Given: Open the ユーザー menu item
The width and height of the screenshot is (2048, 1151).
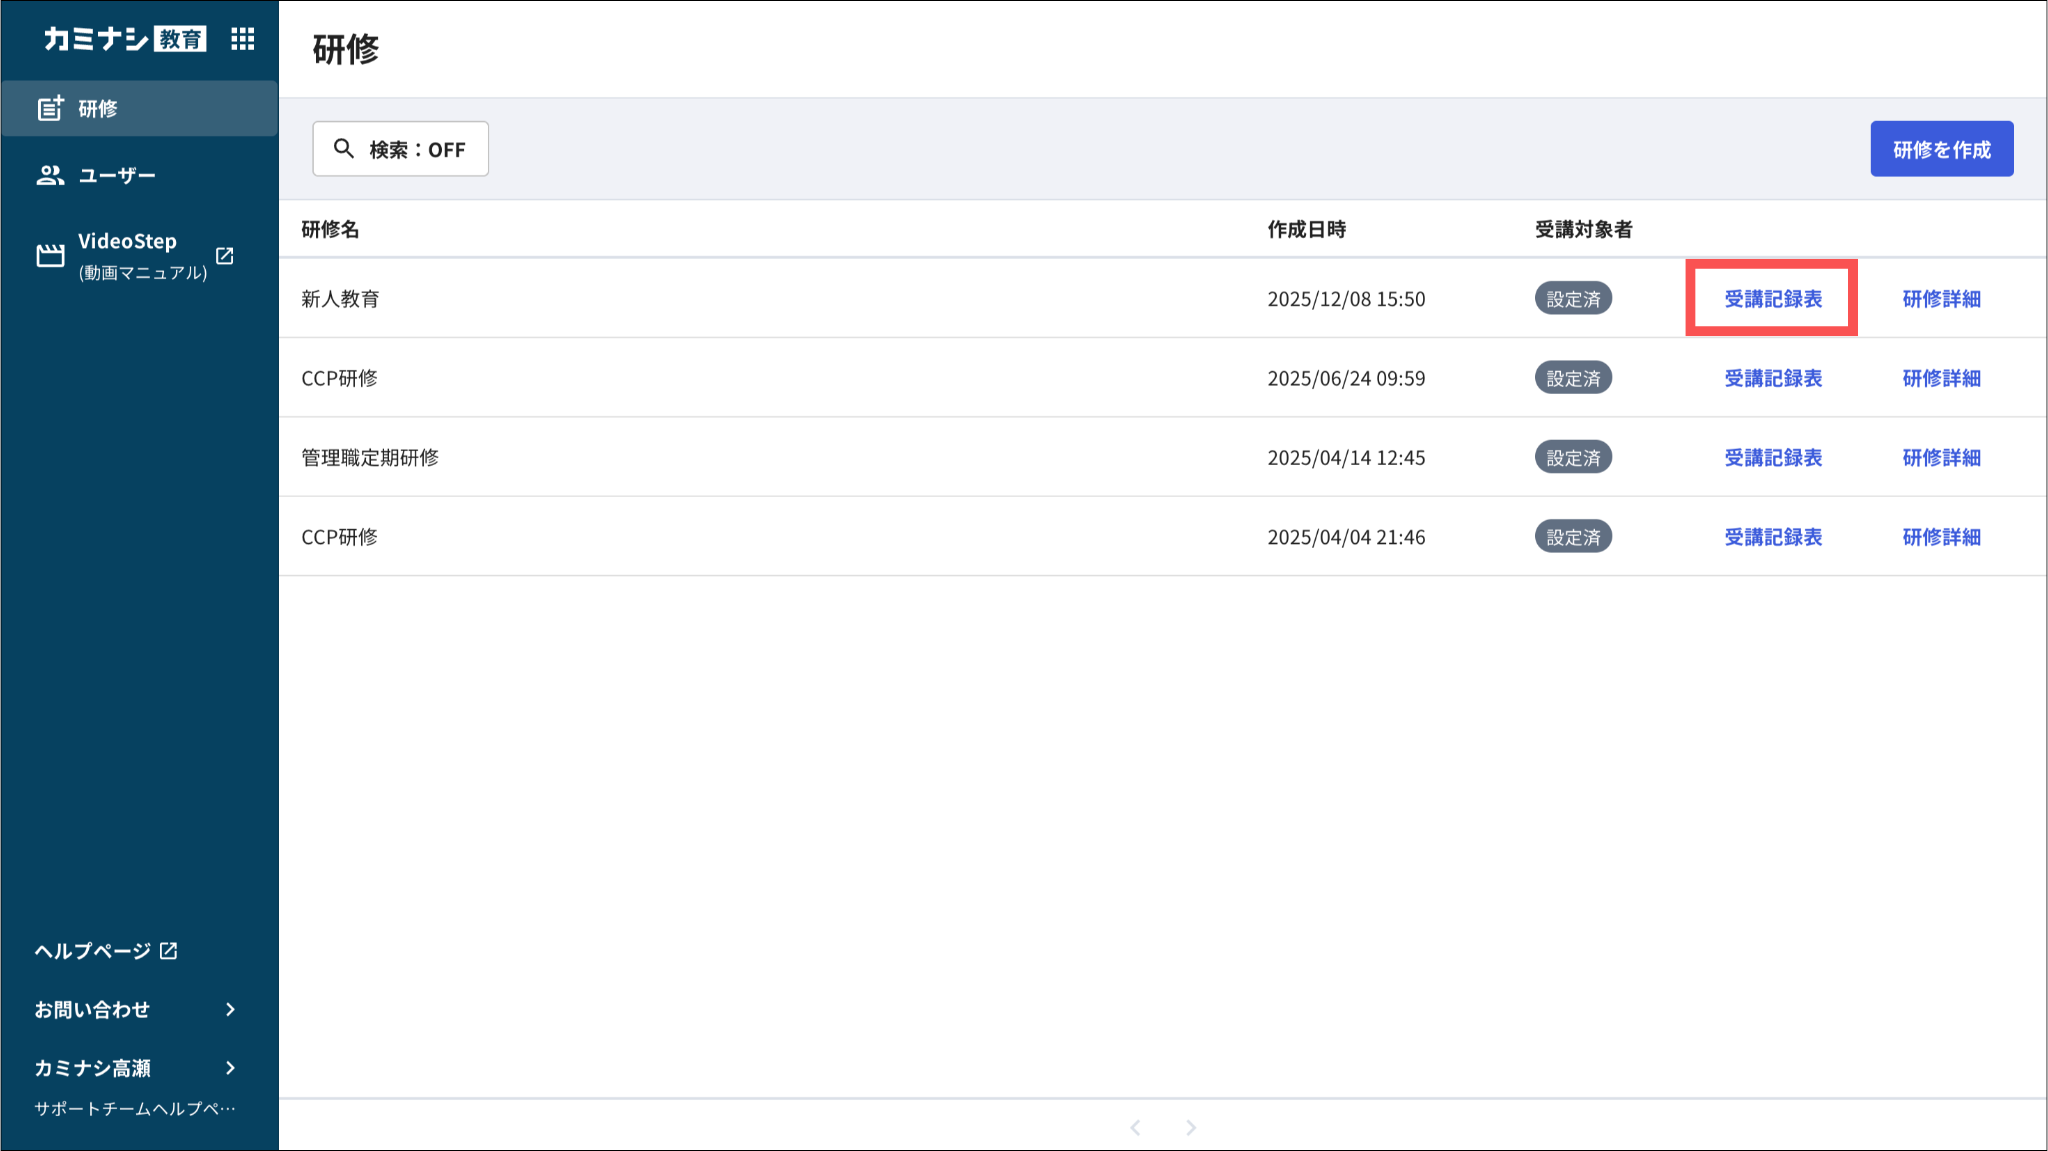Looking at the screenshot, I should click(x=117, y=175).
